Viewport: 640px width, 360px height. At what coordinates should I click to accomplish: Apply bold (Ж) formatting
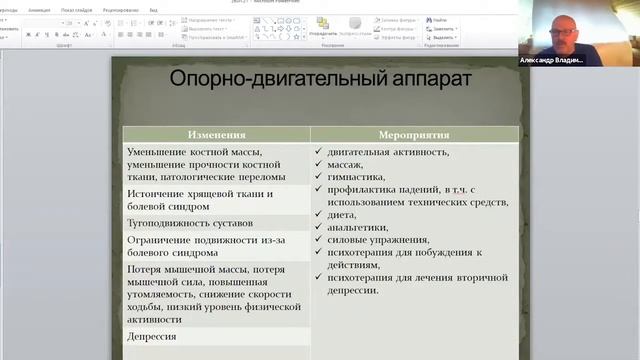click(x=28, y=35)
